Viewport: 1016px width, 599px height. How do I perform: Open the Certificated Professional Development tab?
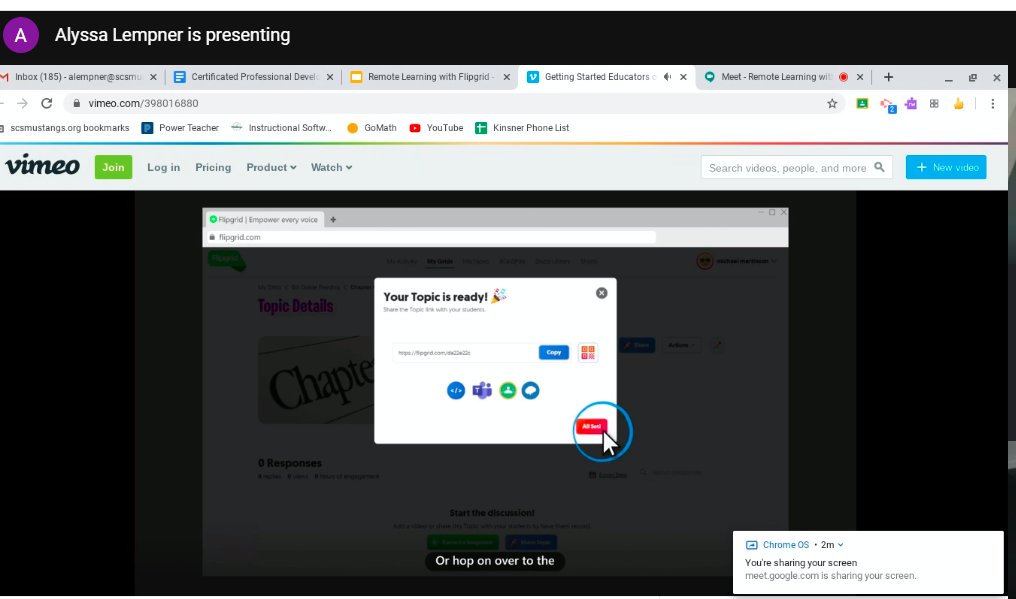[253, 76]
